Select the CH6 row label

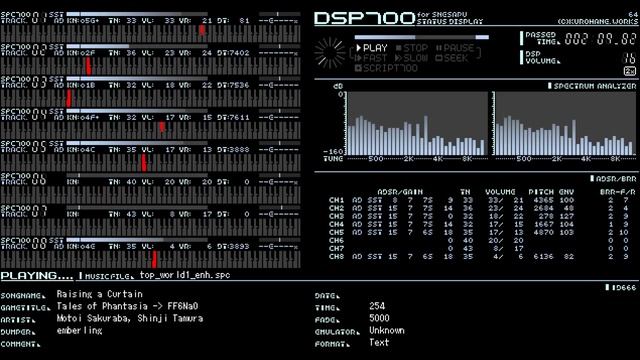[336, 240]
